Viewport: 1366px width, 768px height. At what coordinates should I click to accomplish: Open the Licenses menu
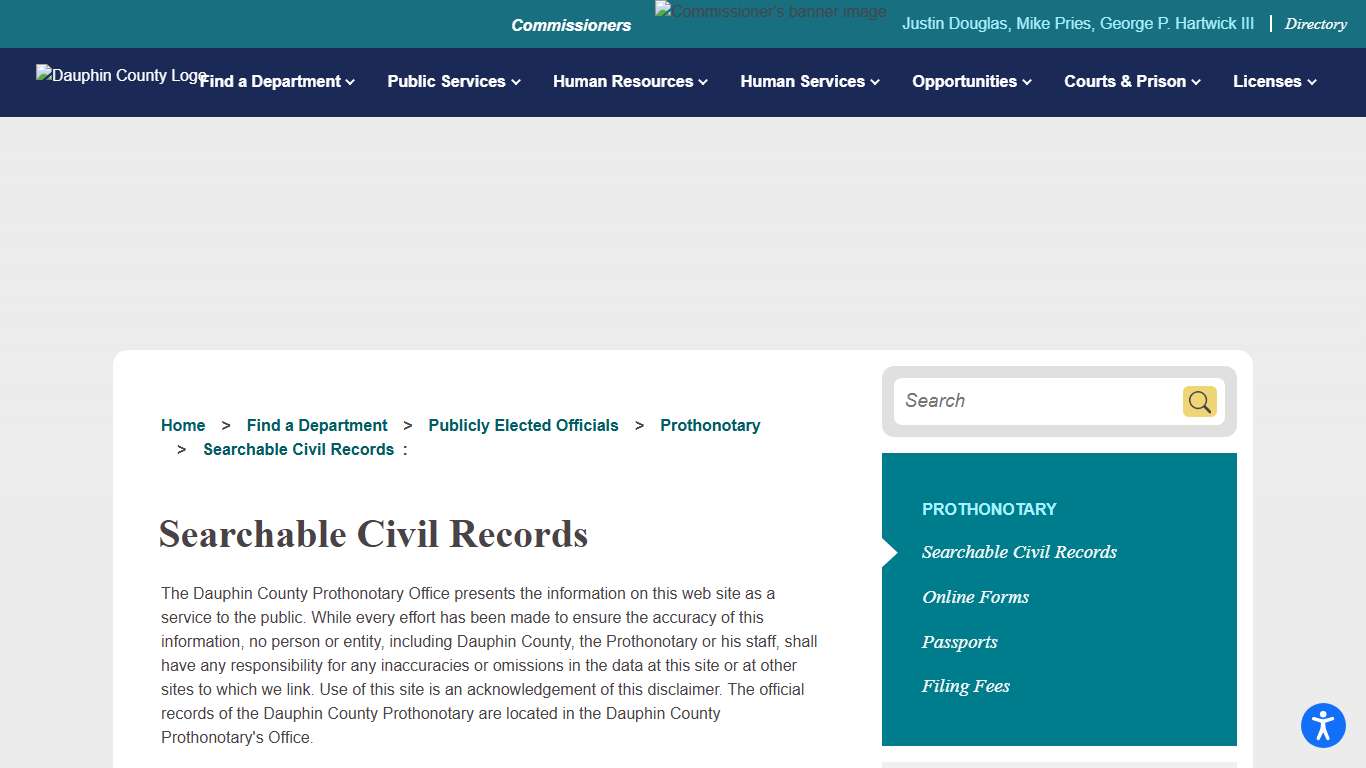tap(1274, 82)
